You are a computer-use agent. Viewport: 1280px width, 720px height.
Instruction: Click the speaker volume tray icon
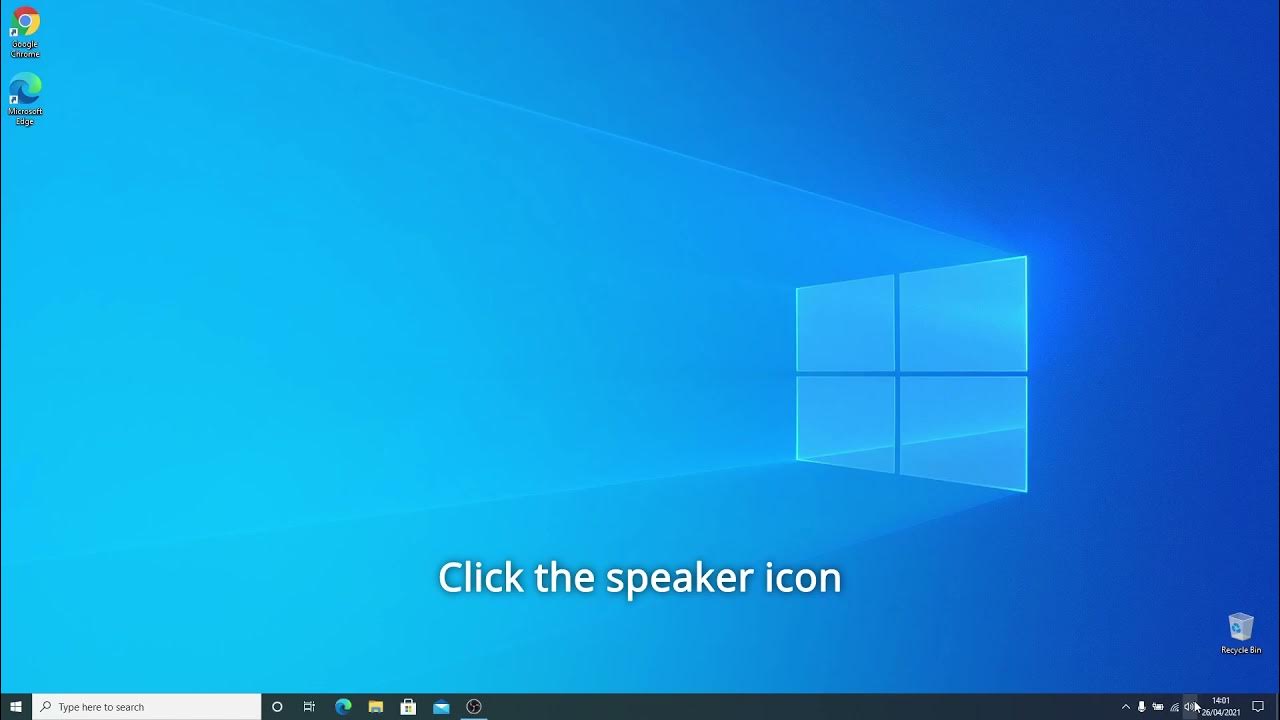[x=1190, y=707]
